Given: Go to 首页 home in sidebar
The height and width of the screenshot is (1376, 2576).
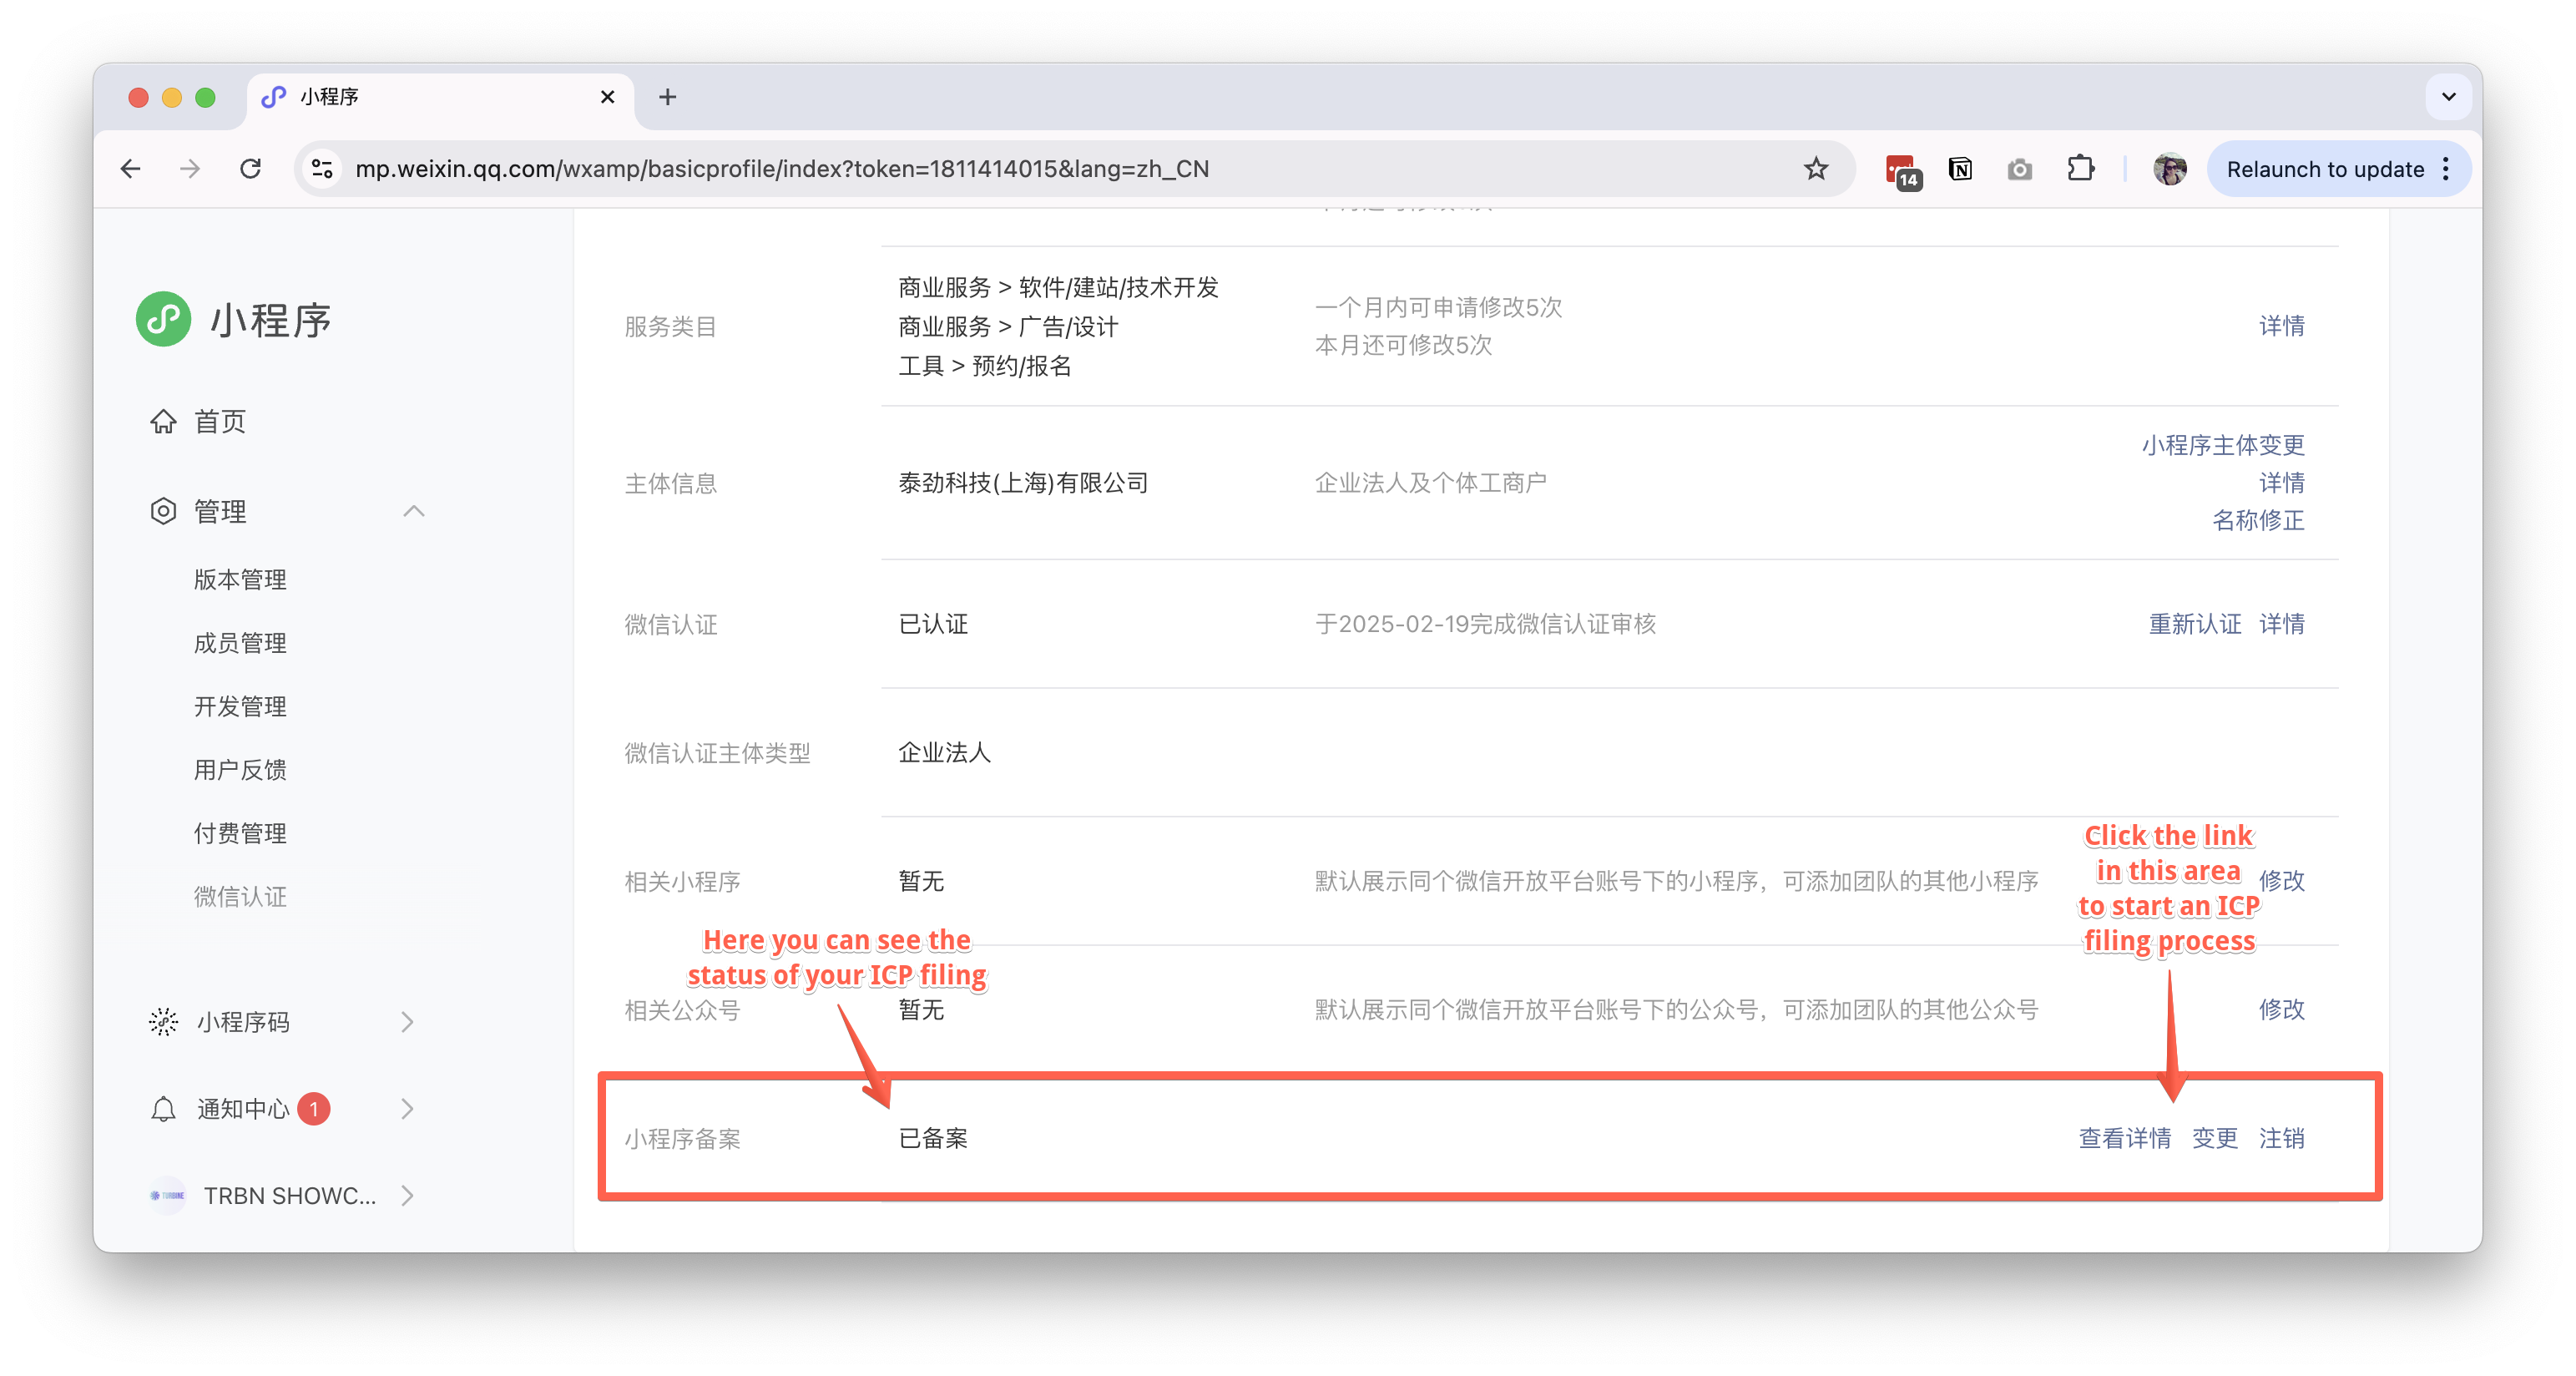Looking at the screenshot, I should tap(219, 421).
